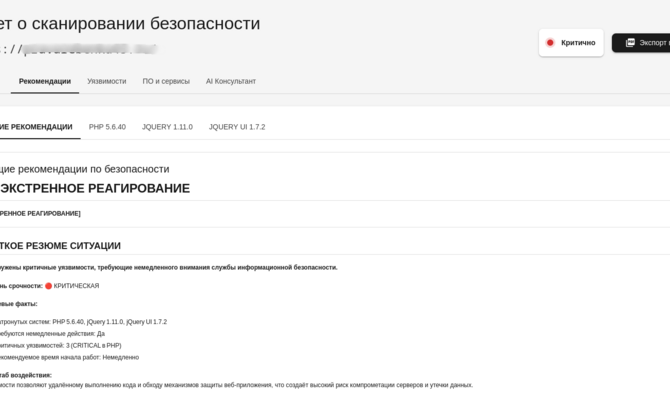Click the КРИТИЧЕСКАЯ urgency text
Viewport: 670px width, 400px height.
pos(76,286)
